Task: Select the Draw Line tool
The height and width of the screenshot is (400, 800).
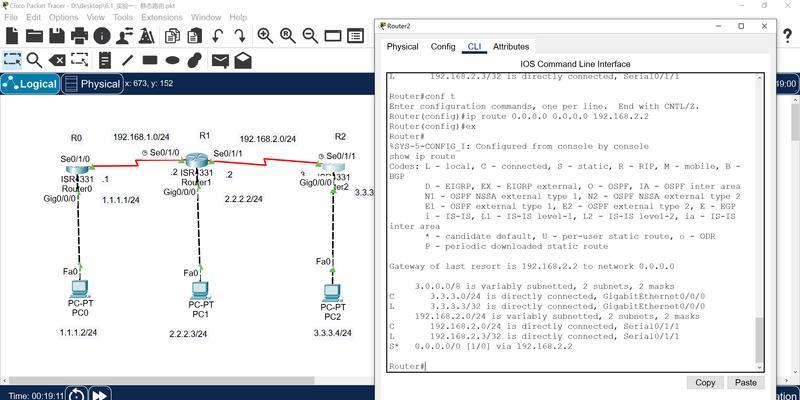Action: [127, 60]
